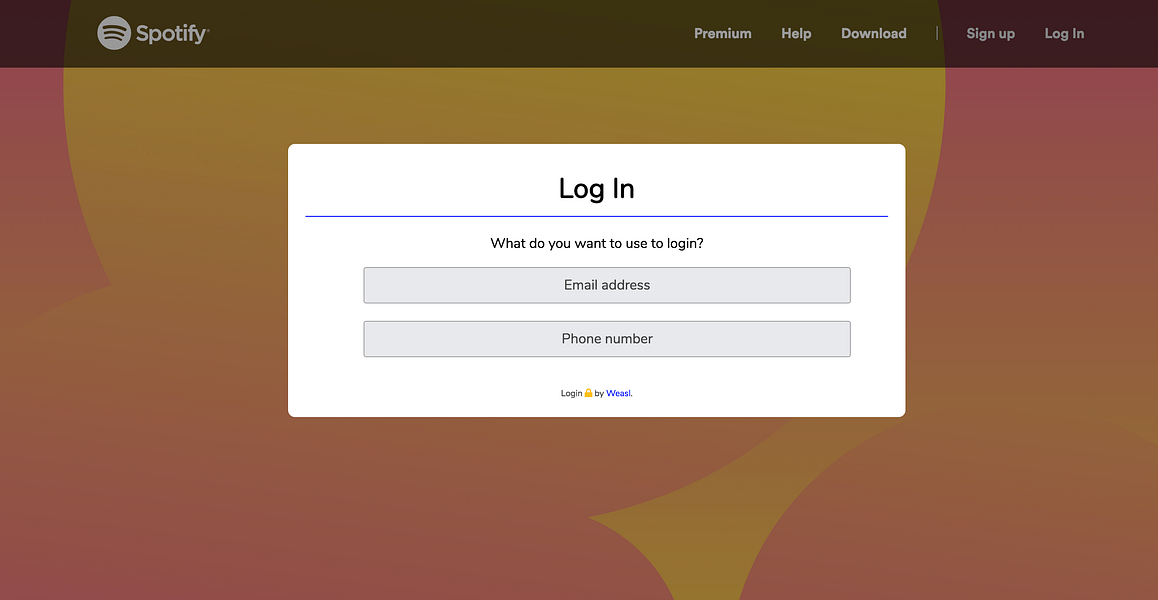
Task: Select Log In in the top navigation
Action: pyautogui.click(x=1064, y=34)
